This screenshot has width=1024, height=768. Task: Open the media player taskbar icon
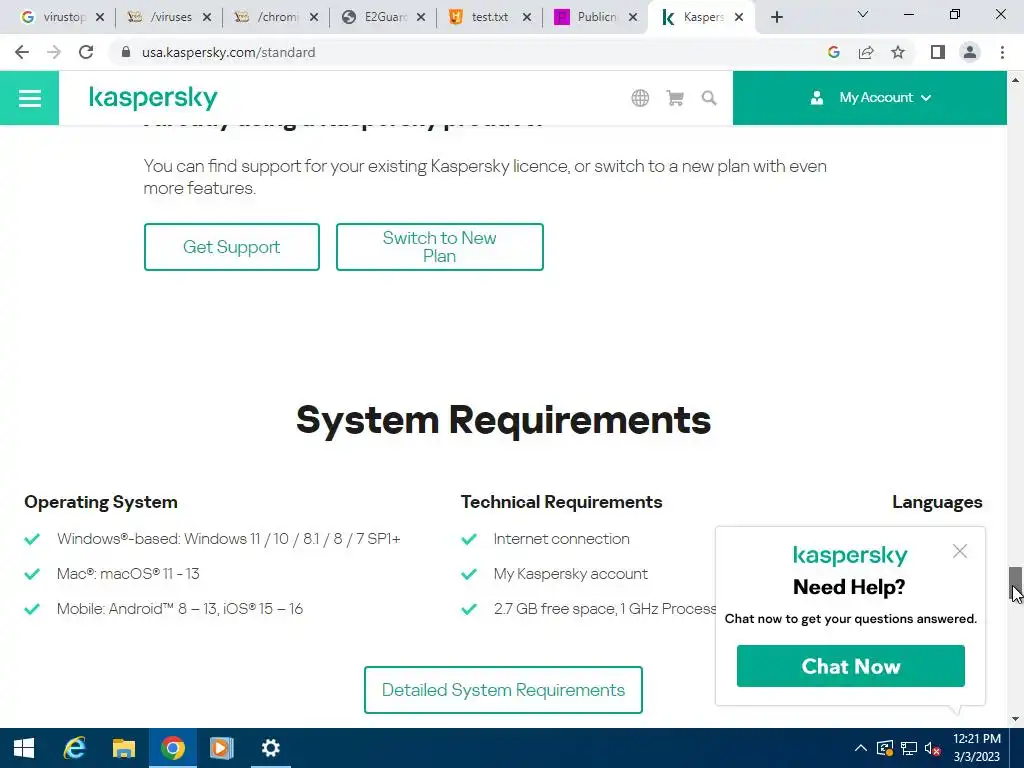click(x=221, y=748)
